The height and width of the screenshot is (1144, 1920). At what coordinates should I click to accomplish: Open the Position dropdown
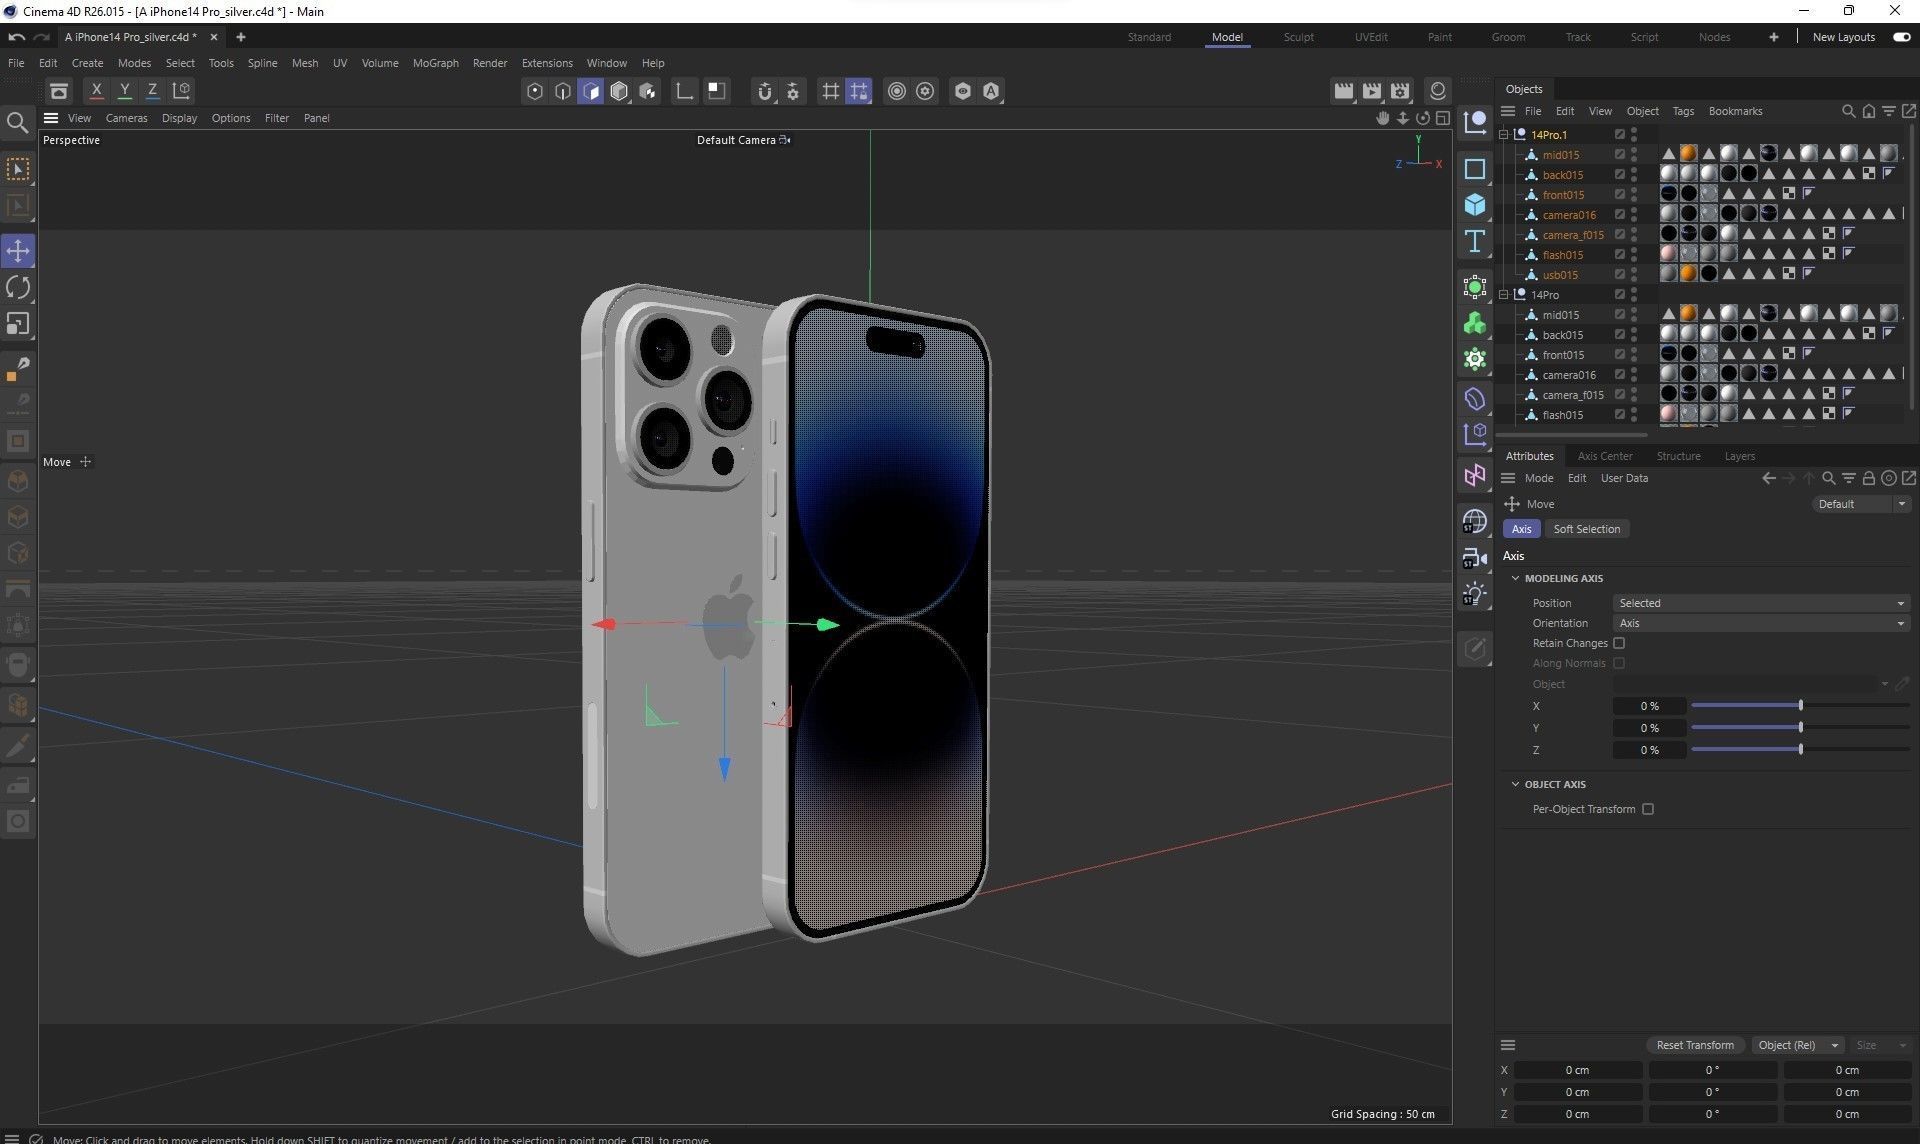pyautogui.click(x=1761, y=603)
